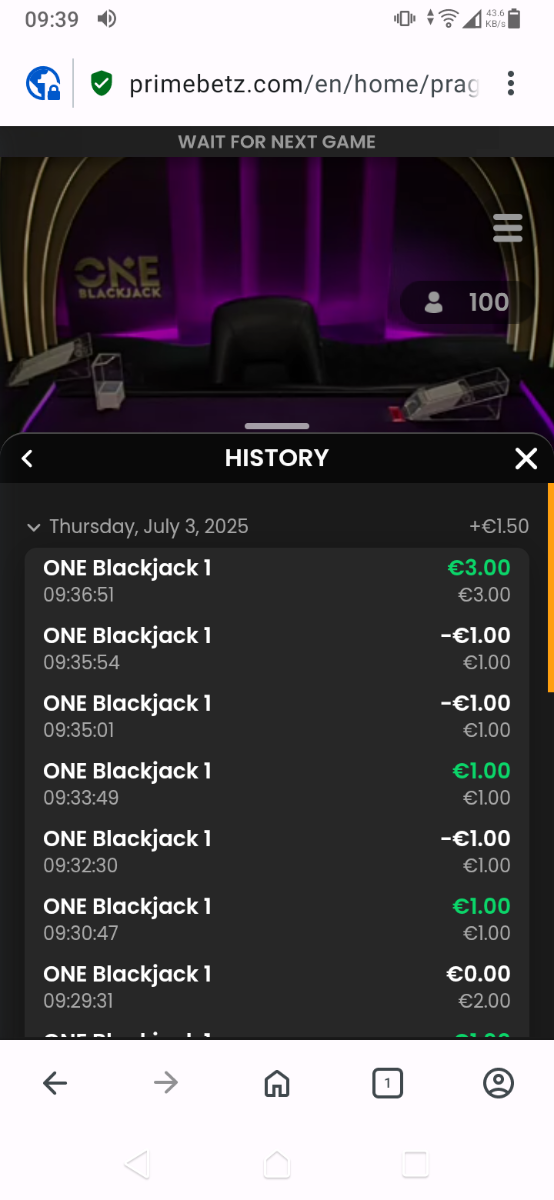
Task: Open the browser profile account icon
Action: [498, 1083]
